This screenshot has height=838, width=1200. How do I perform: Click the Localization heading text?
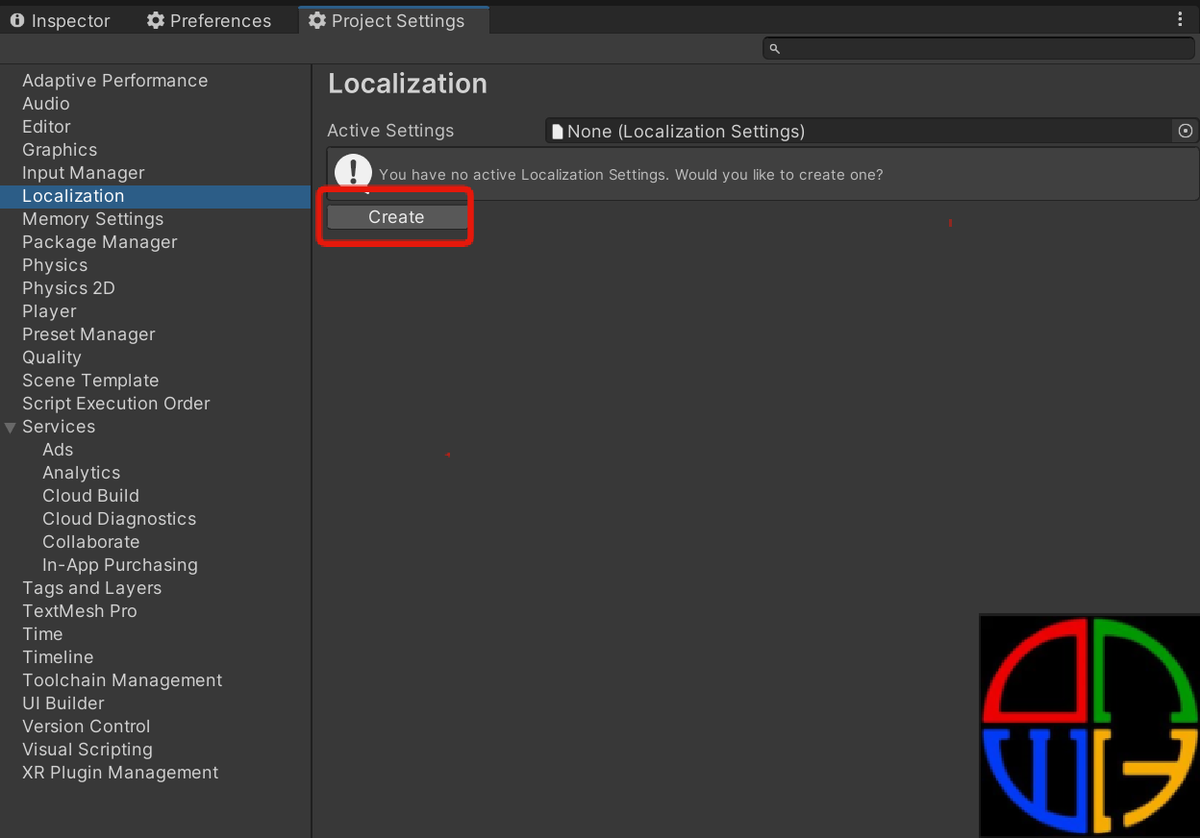(x=408, y=84)
